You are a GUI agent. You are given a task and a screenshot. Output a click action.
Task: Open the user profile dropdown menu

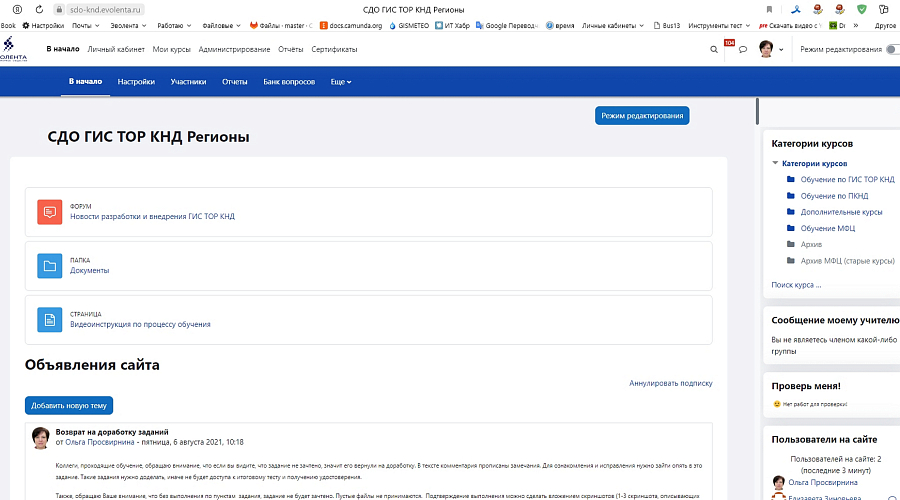click(771, 49)
